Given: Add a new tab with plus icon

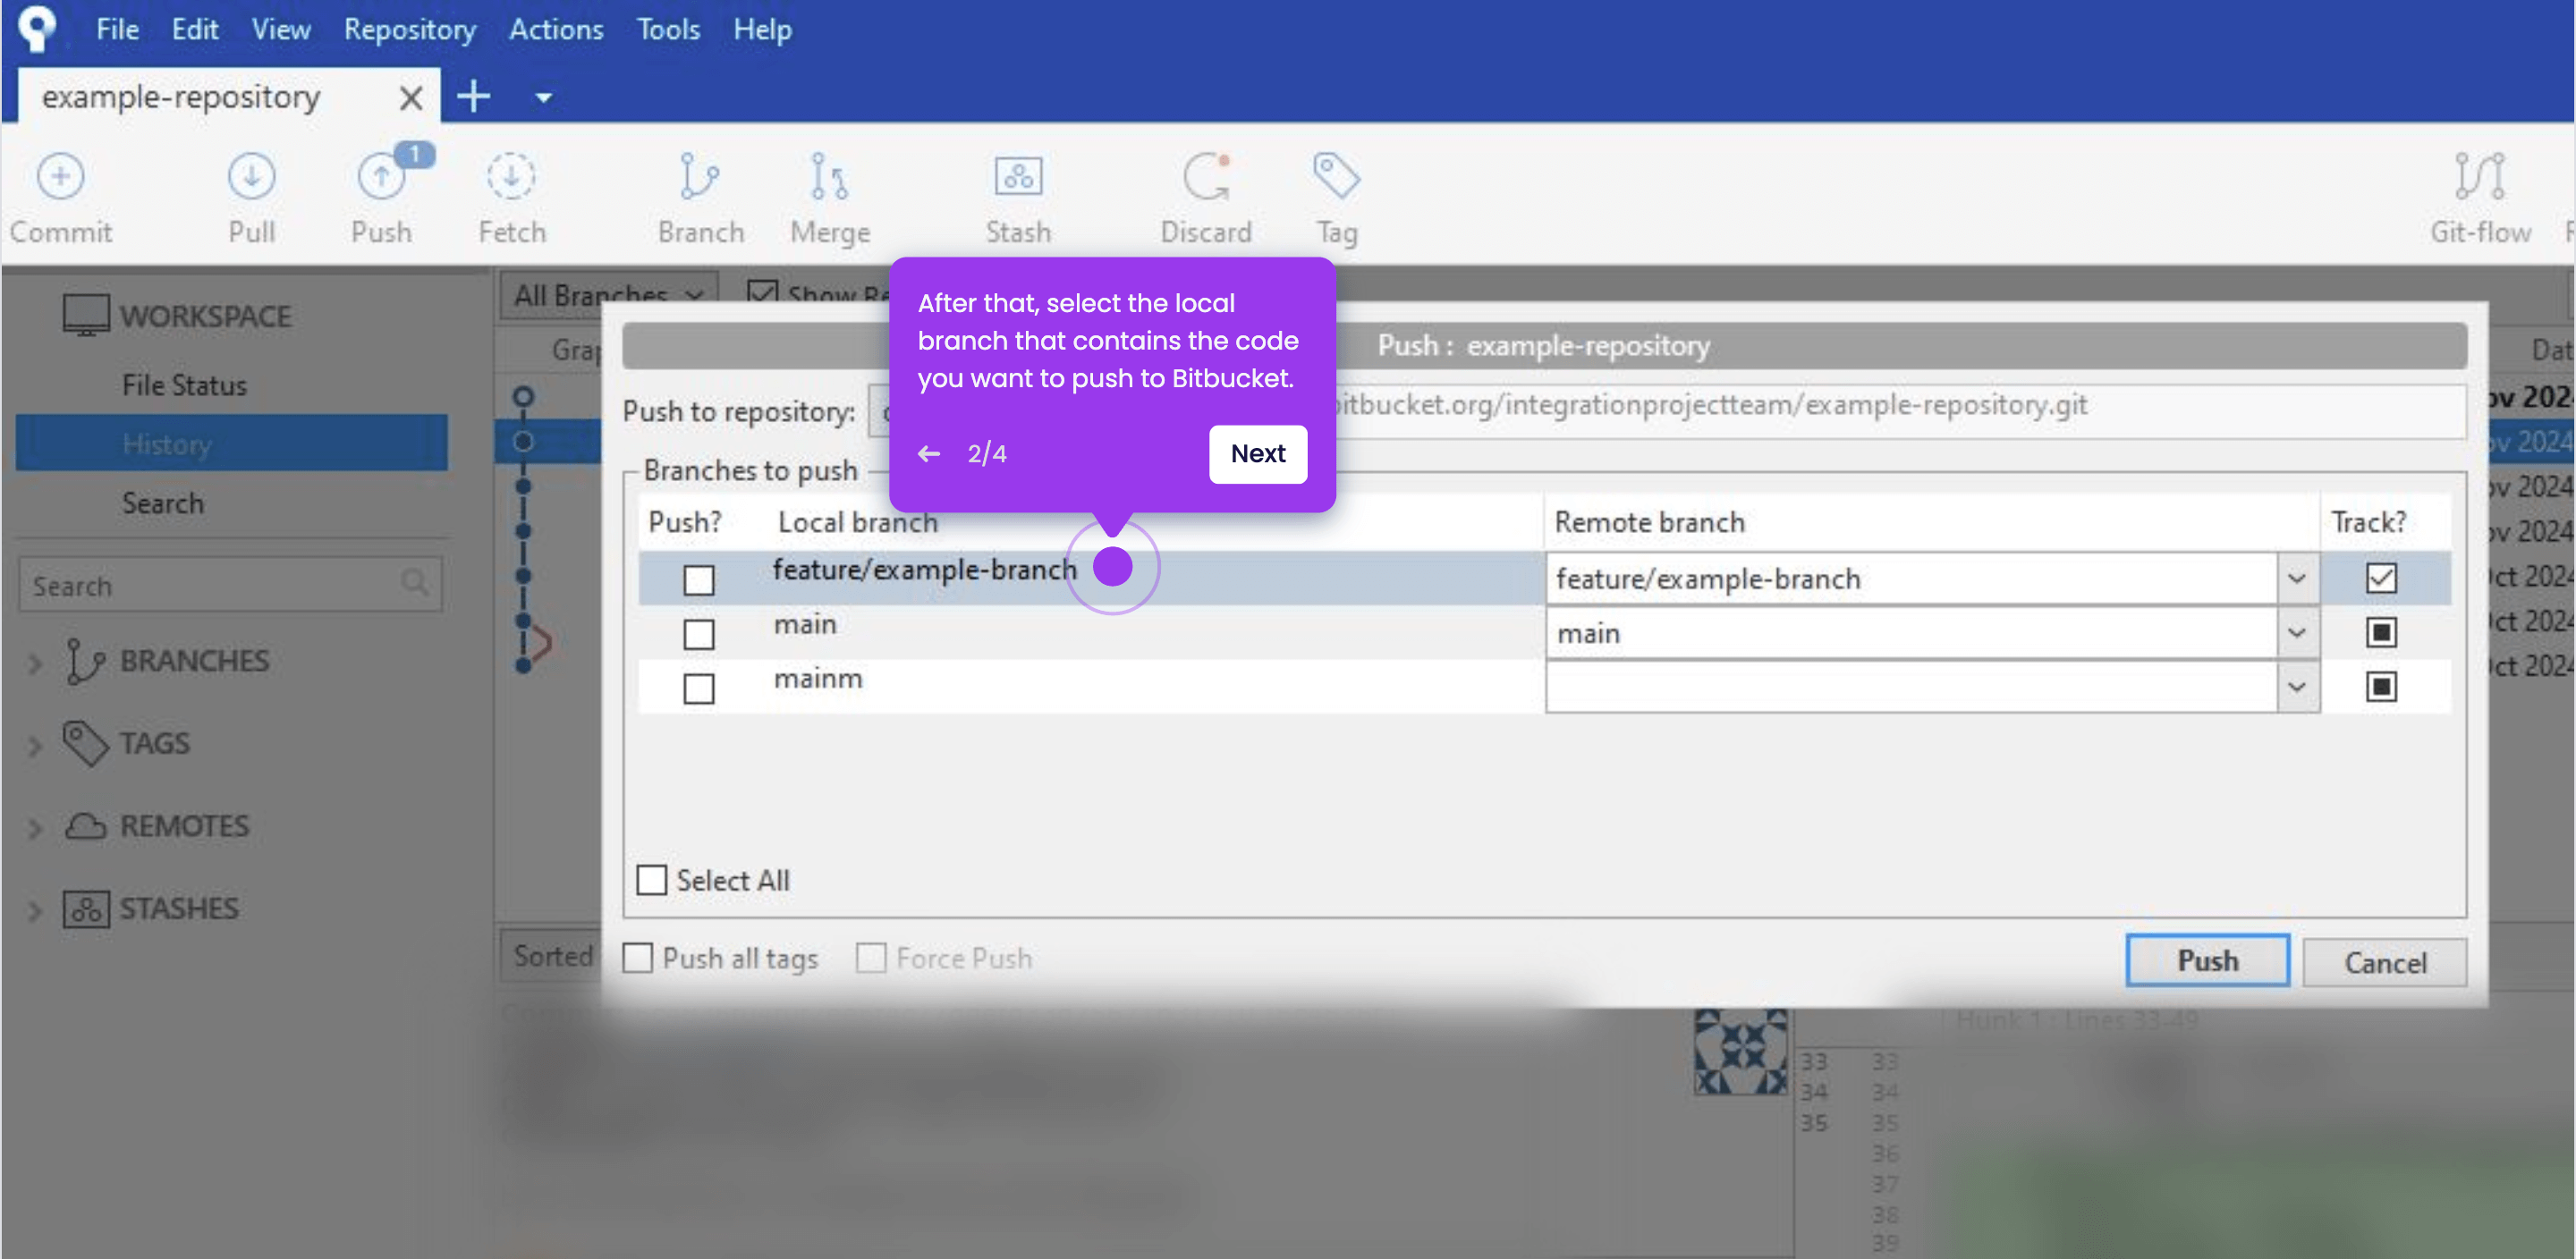Looking at the screenshot, I should pyautogui.click(x=473, y=97).
